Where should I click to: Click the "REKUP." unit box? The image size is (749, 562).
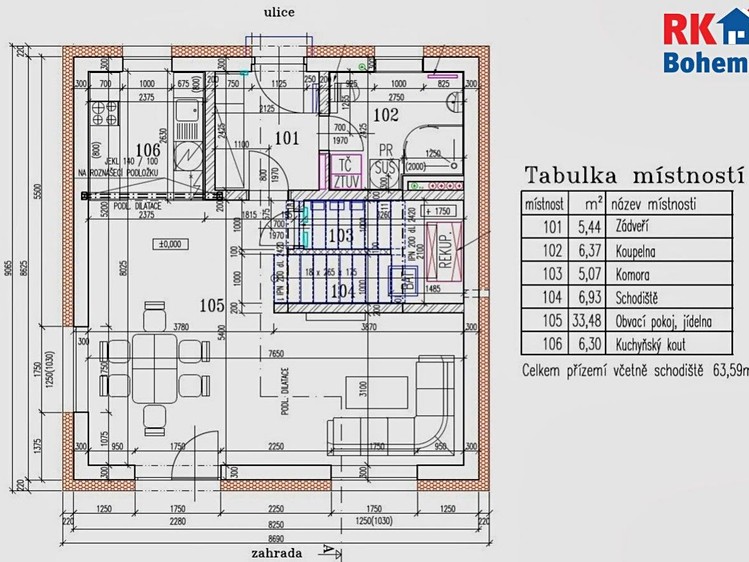(444, 251)
